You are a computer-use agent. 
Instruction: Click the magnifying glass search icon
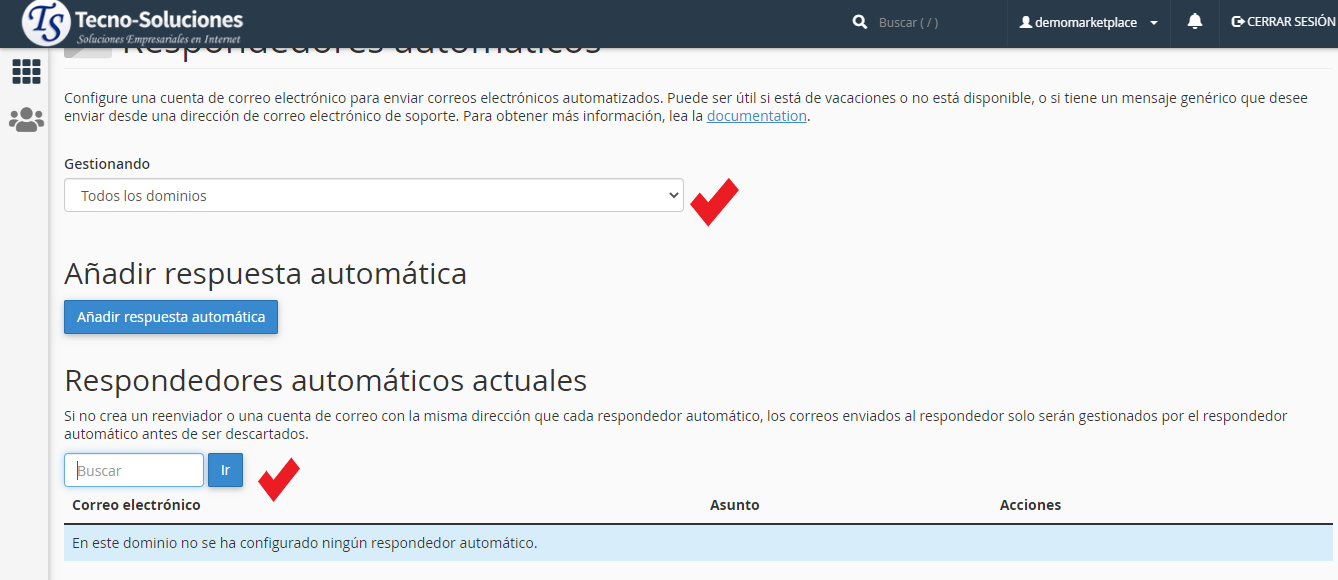click(x=859, y=22)
